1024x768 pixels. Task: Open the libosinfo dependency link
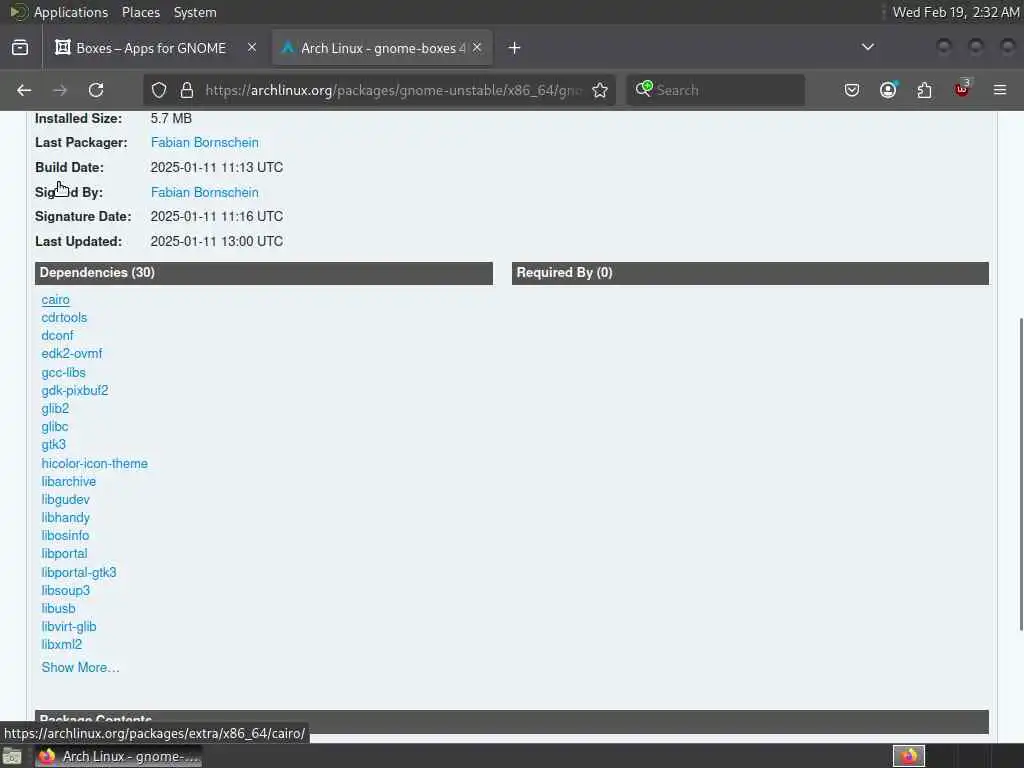coord(65,536)
